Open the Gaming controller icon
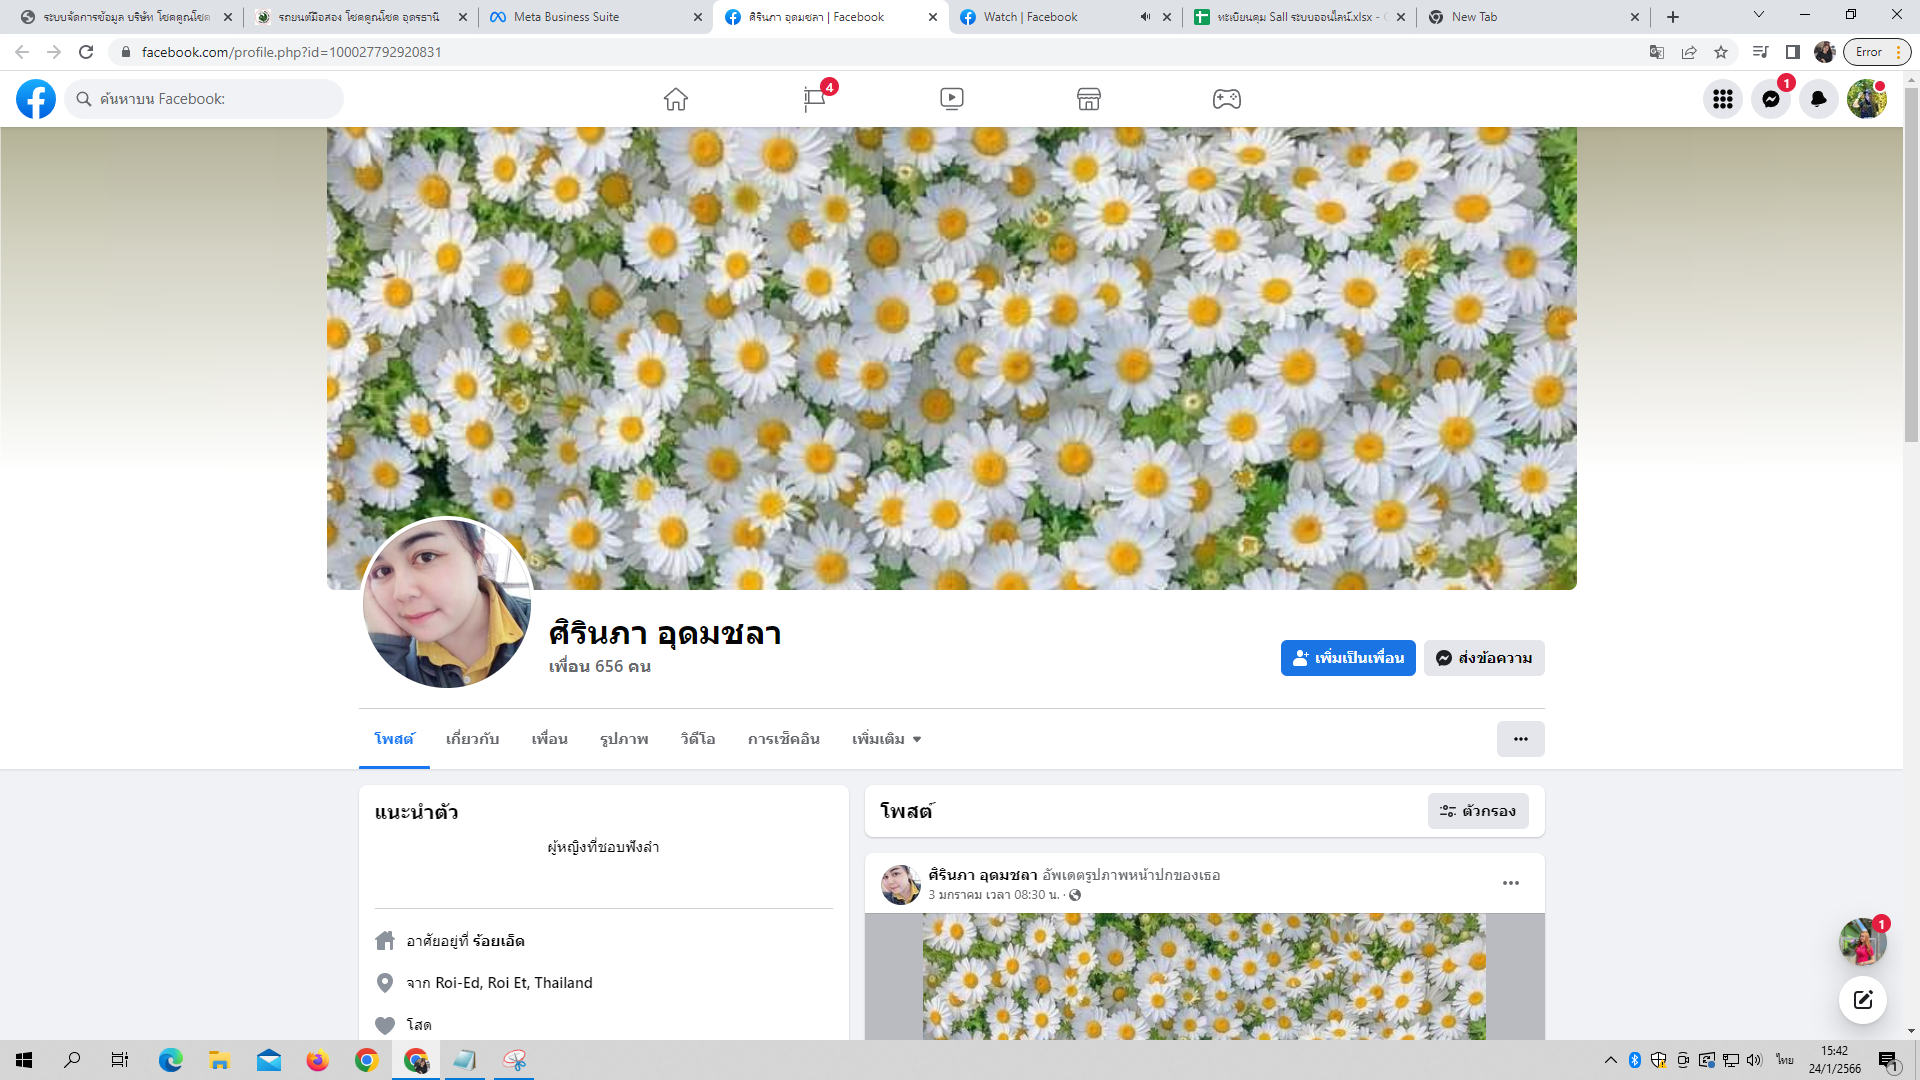Viewport: 1920px width, 1080px height. pos(1226,99)
